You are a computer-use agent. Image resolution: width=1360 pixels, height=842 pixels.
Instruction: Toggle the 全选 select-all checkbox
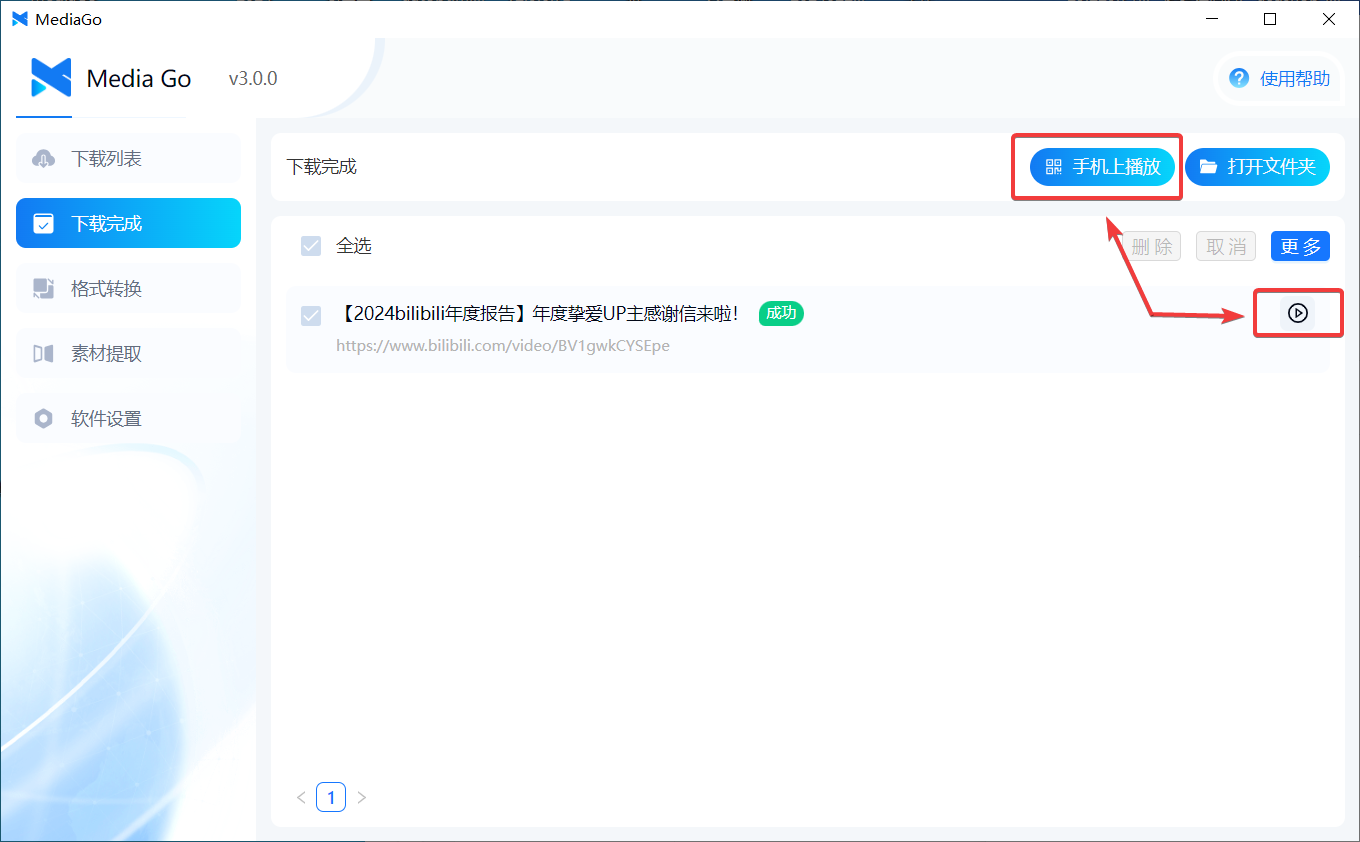tap(311, 246)
